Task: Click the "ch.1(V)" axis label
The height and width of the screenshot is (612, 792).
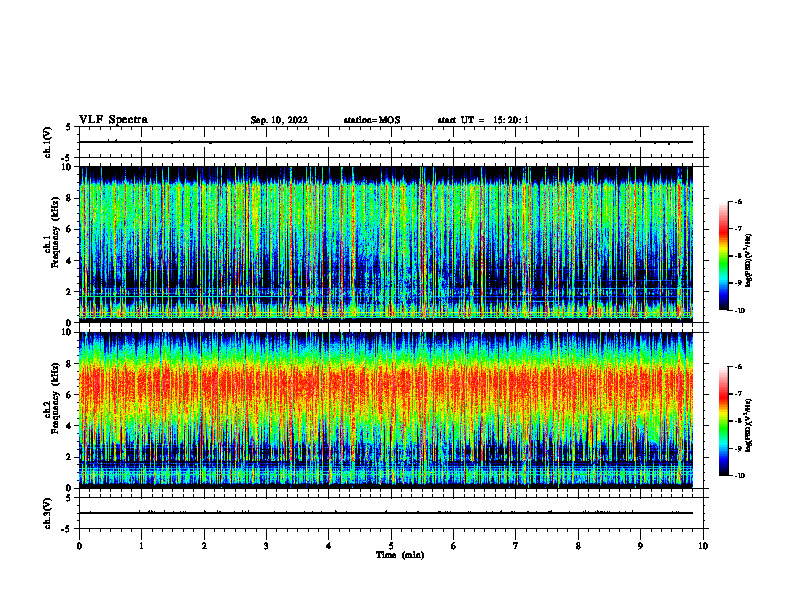Action: pyautogui.click(x=48, y=142)
